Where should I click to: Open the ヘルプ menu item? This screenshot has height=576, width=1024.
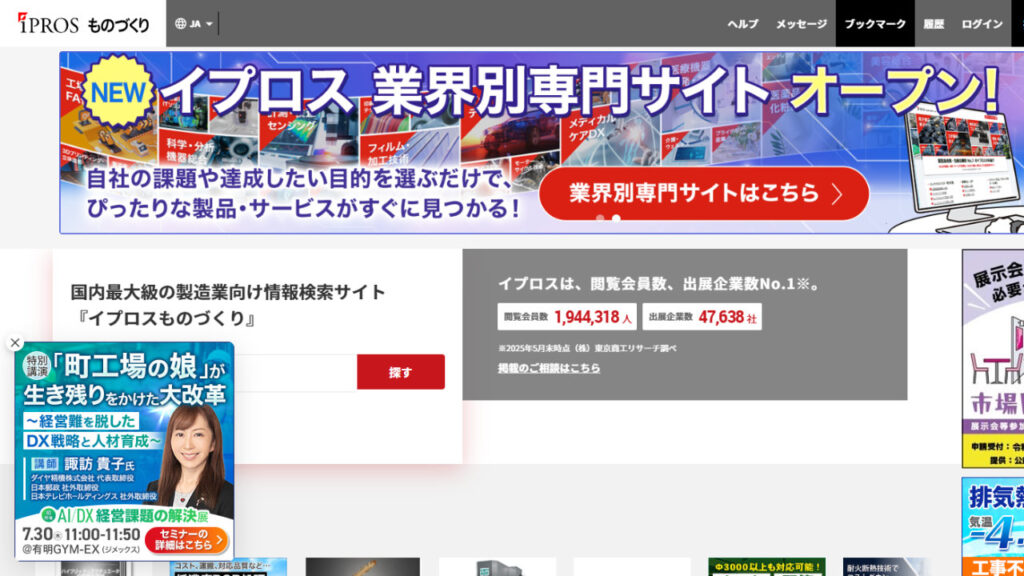pos(743,24)
